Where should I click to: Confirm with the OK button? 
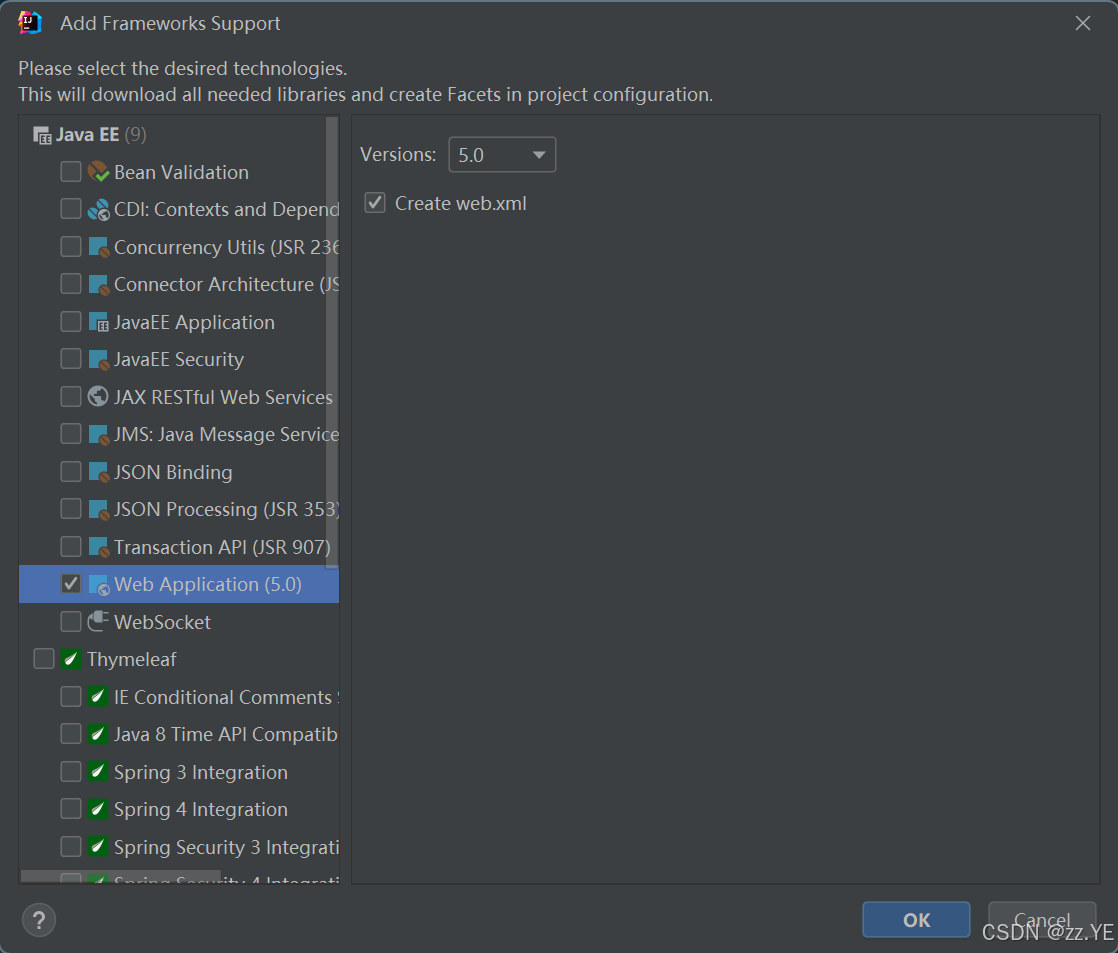916,920
